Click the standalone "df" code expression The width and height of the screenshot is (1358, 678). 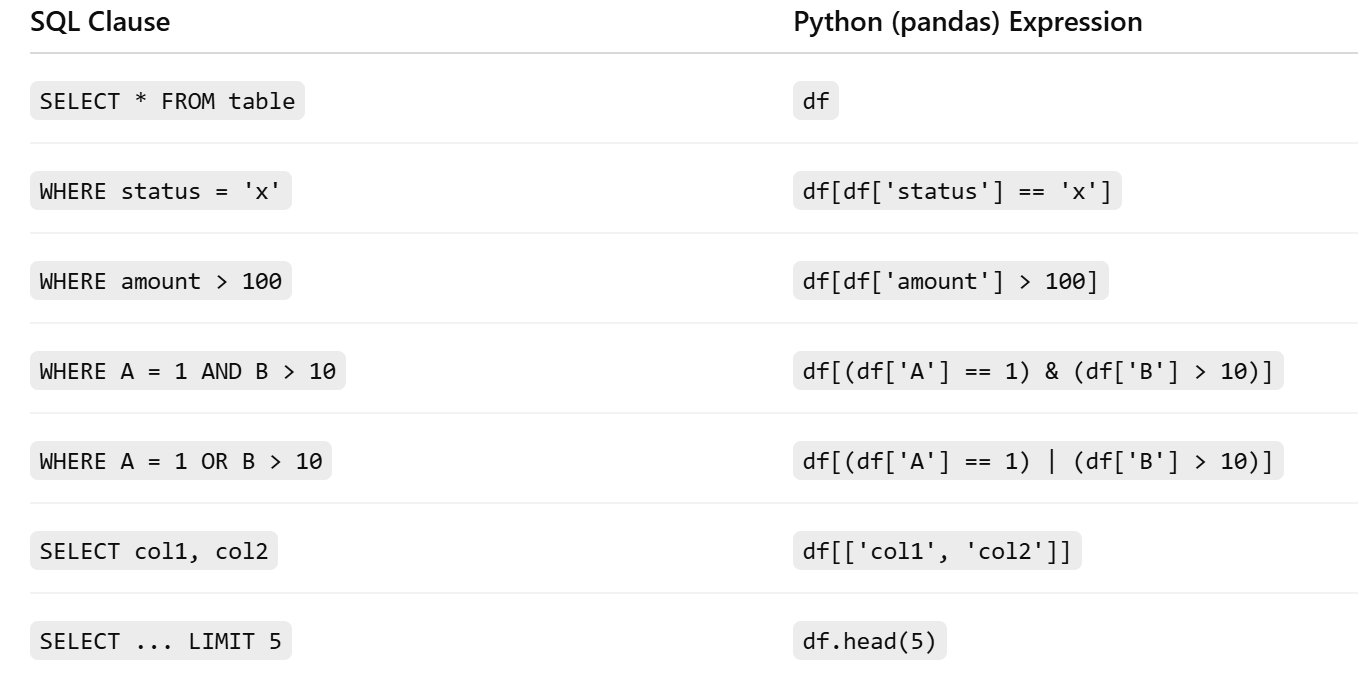(x=815, y=101)
